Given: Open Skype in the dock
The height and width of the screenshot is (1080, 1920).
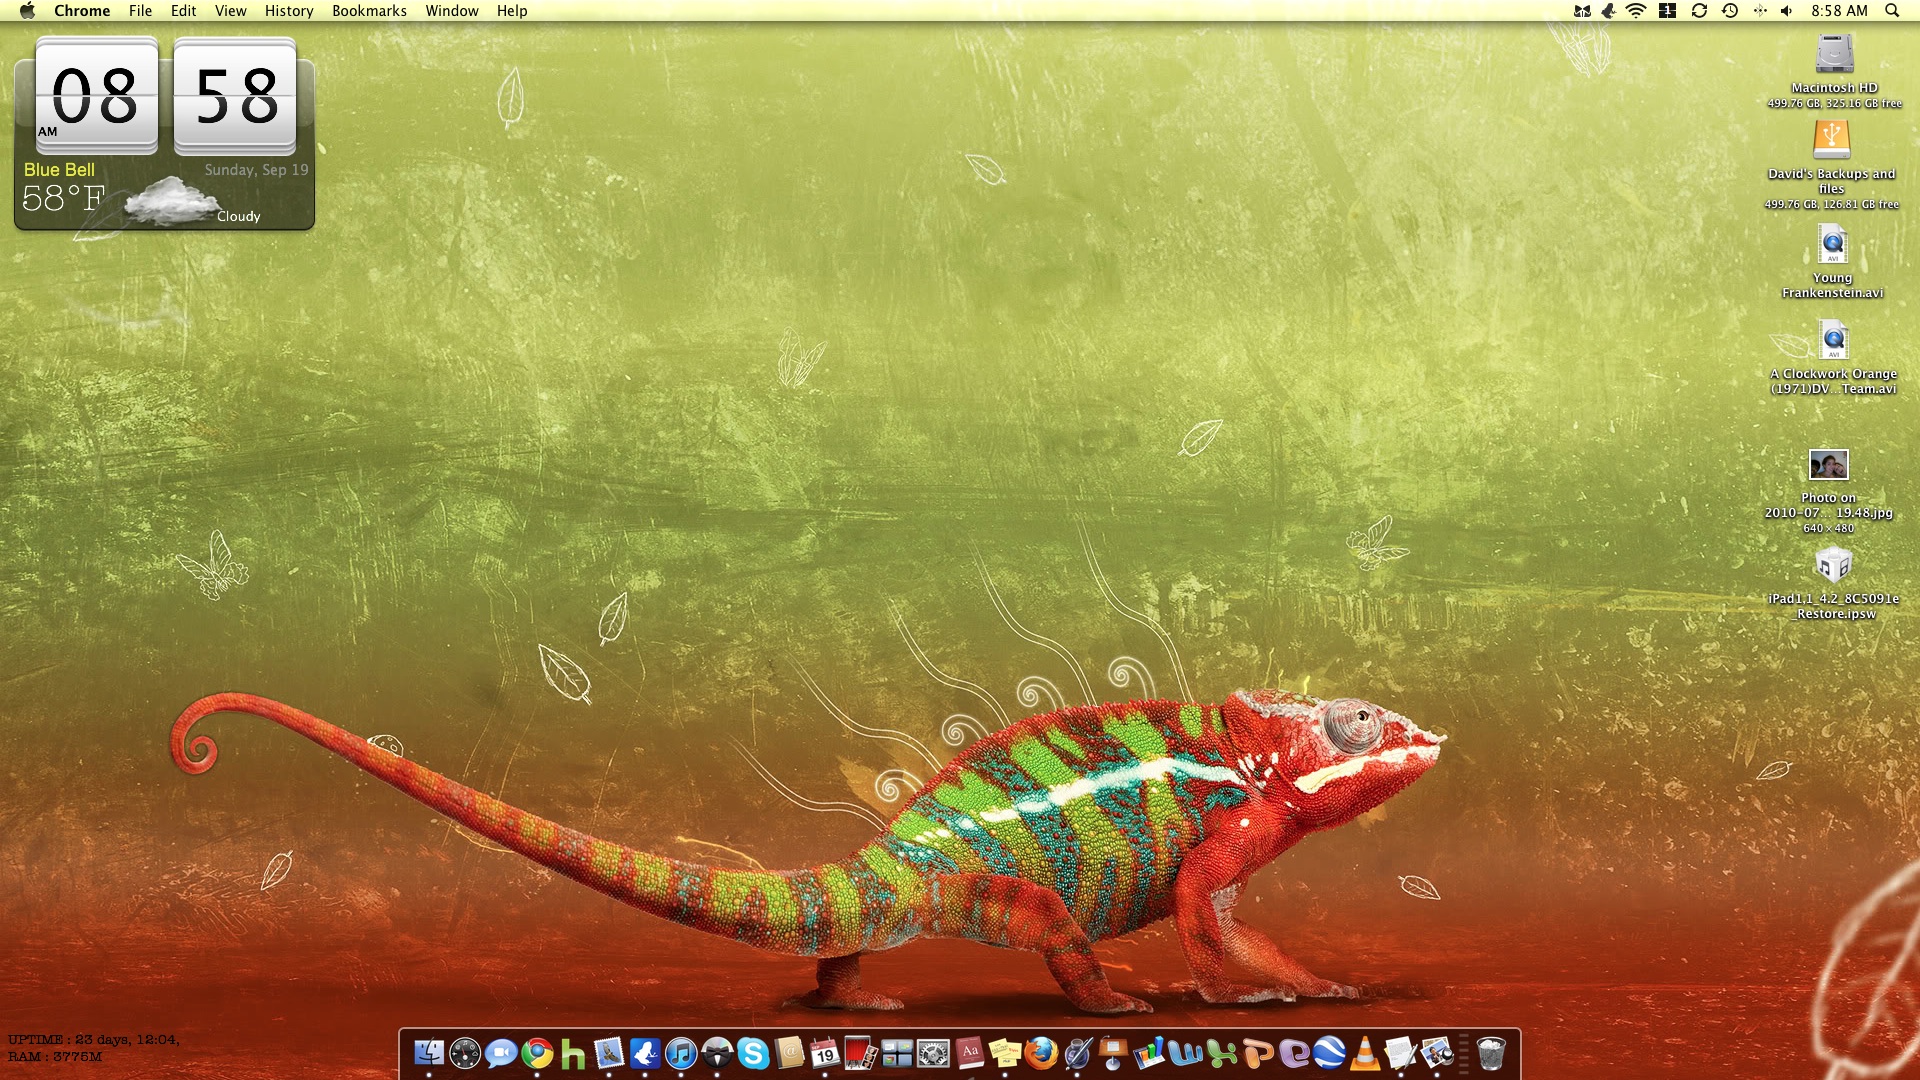Looking at the screenshot, I should coord(753,1053).
